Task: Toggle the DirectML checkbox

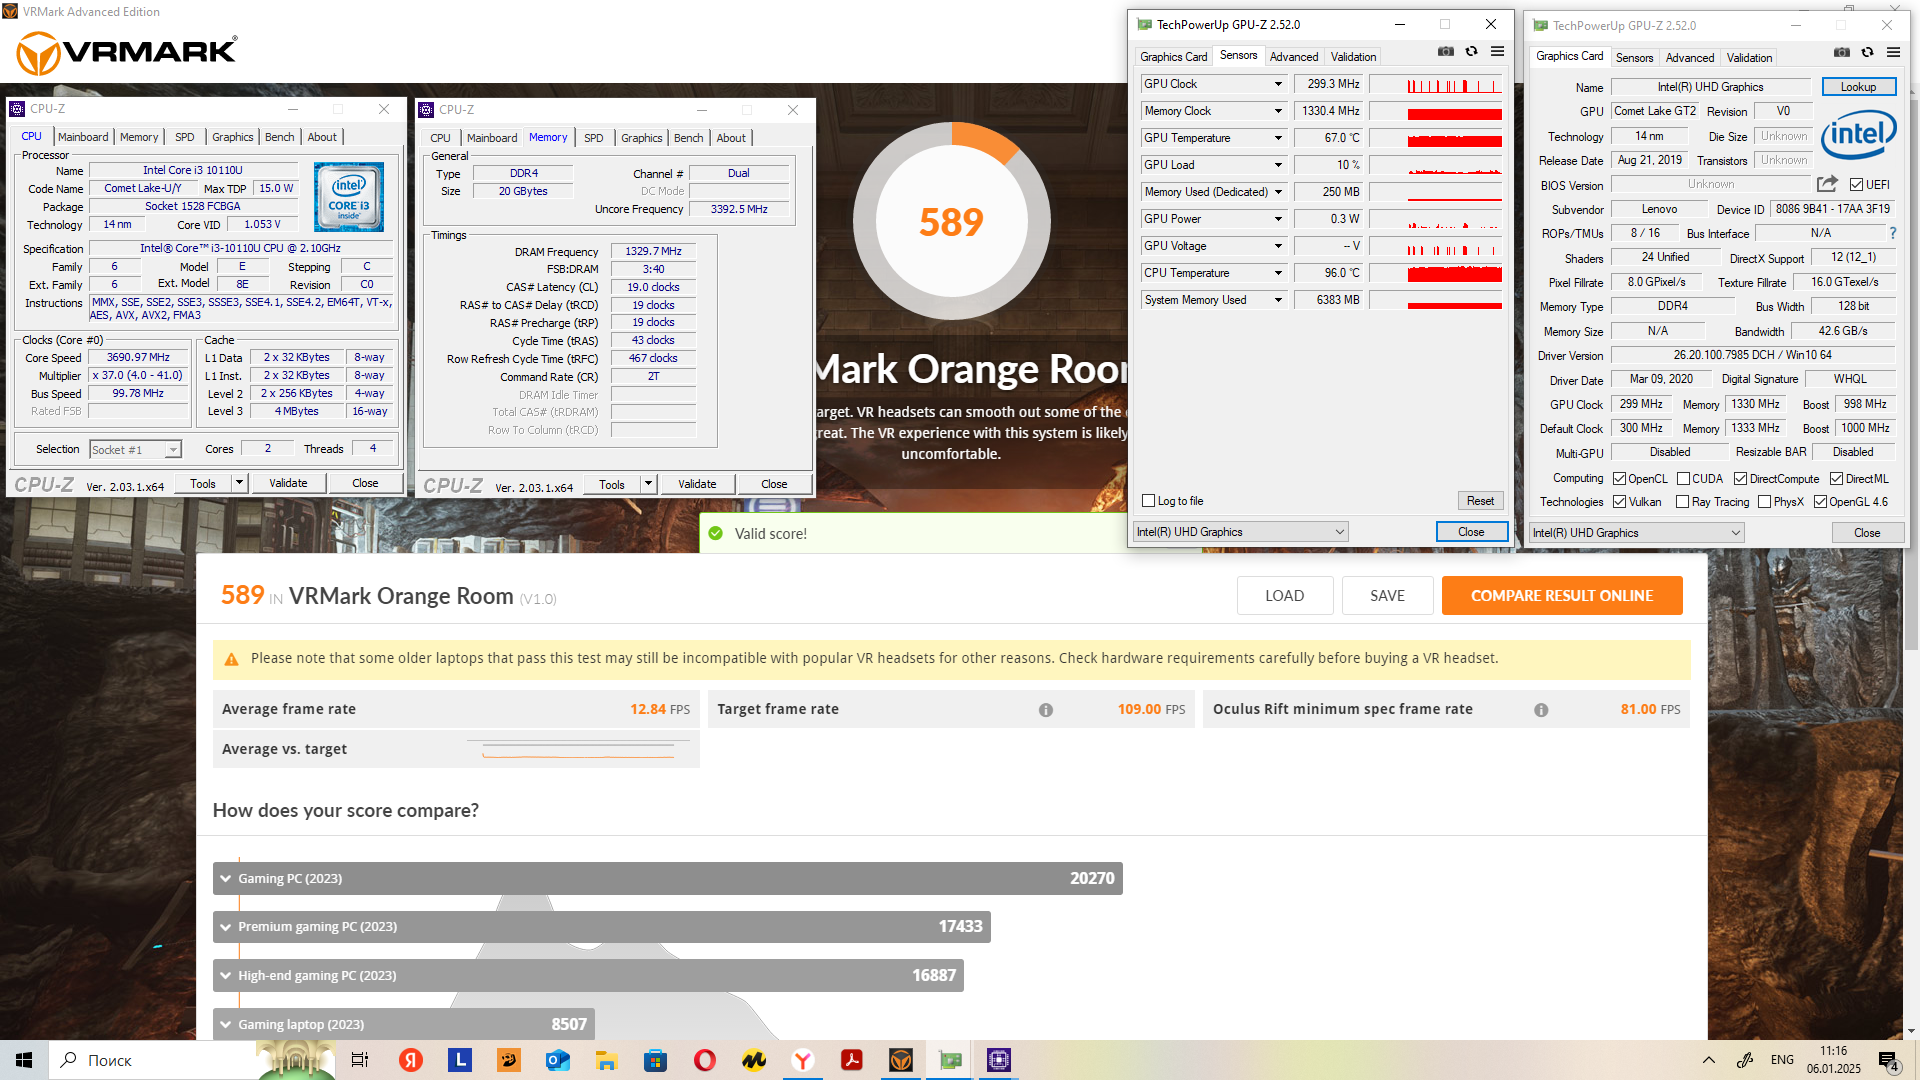Action: pyautogui.click(x=1836, y=479)
